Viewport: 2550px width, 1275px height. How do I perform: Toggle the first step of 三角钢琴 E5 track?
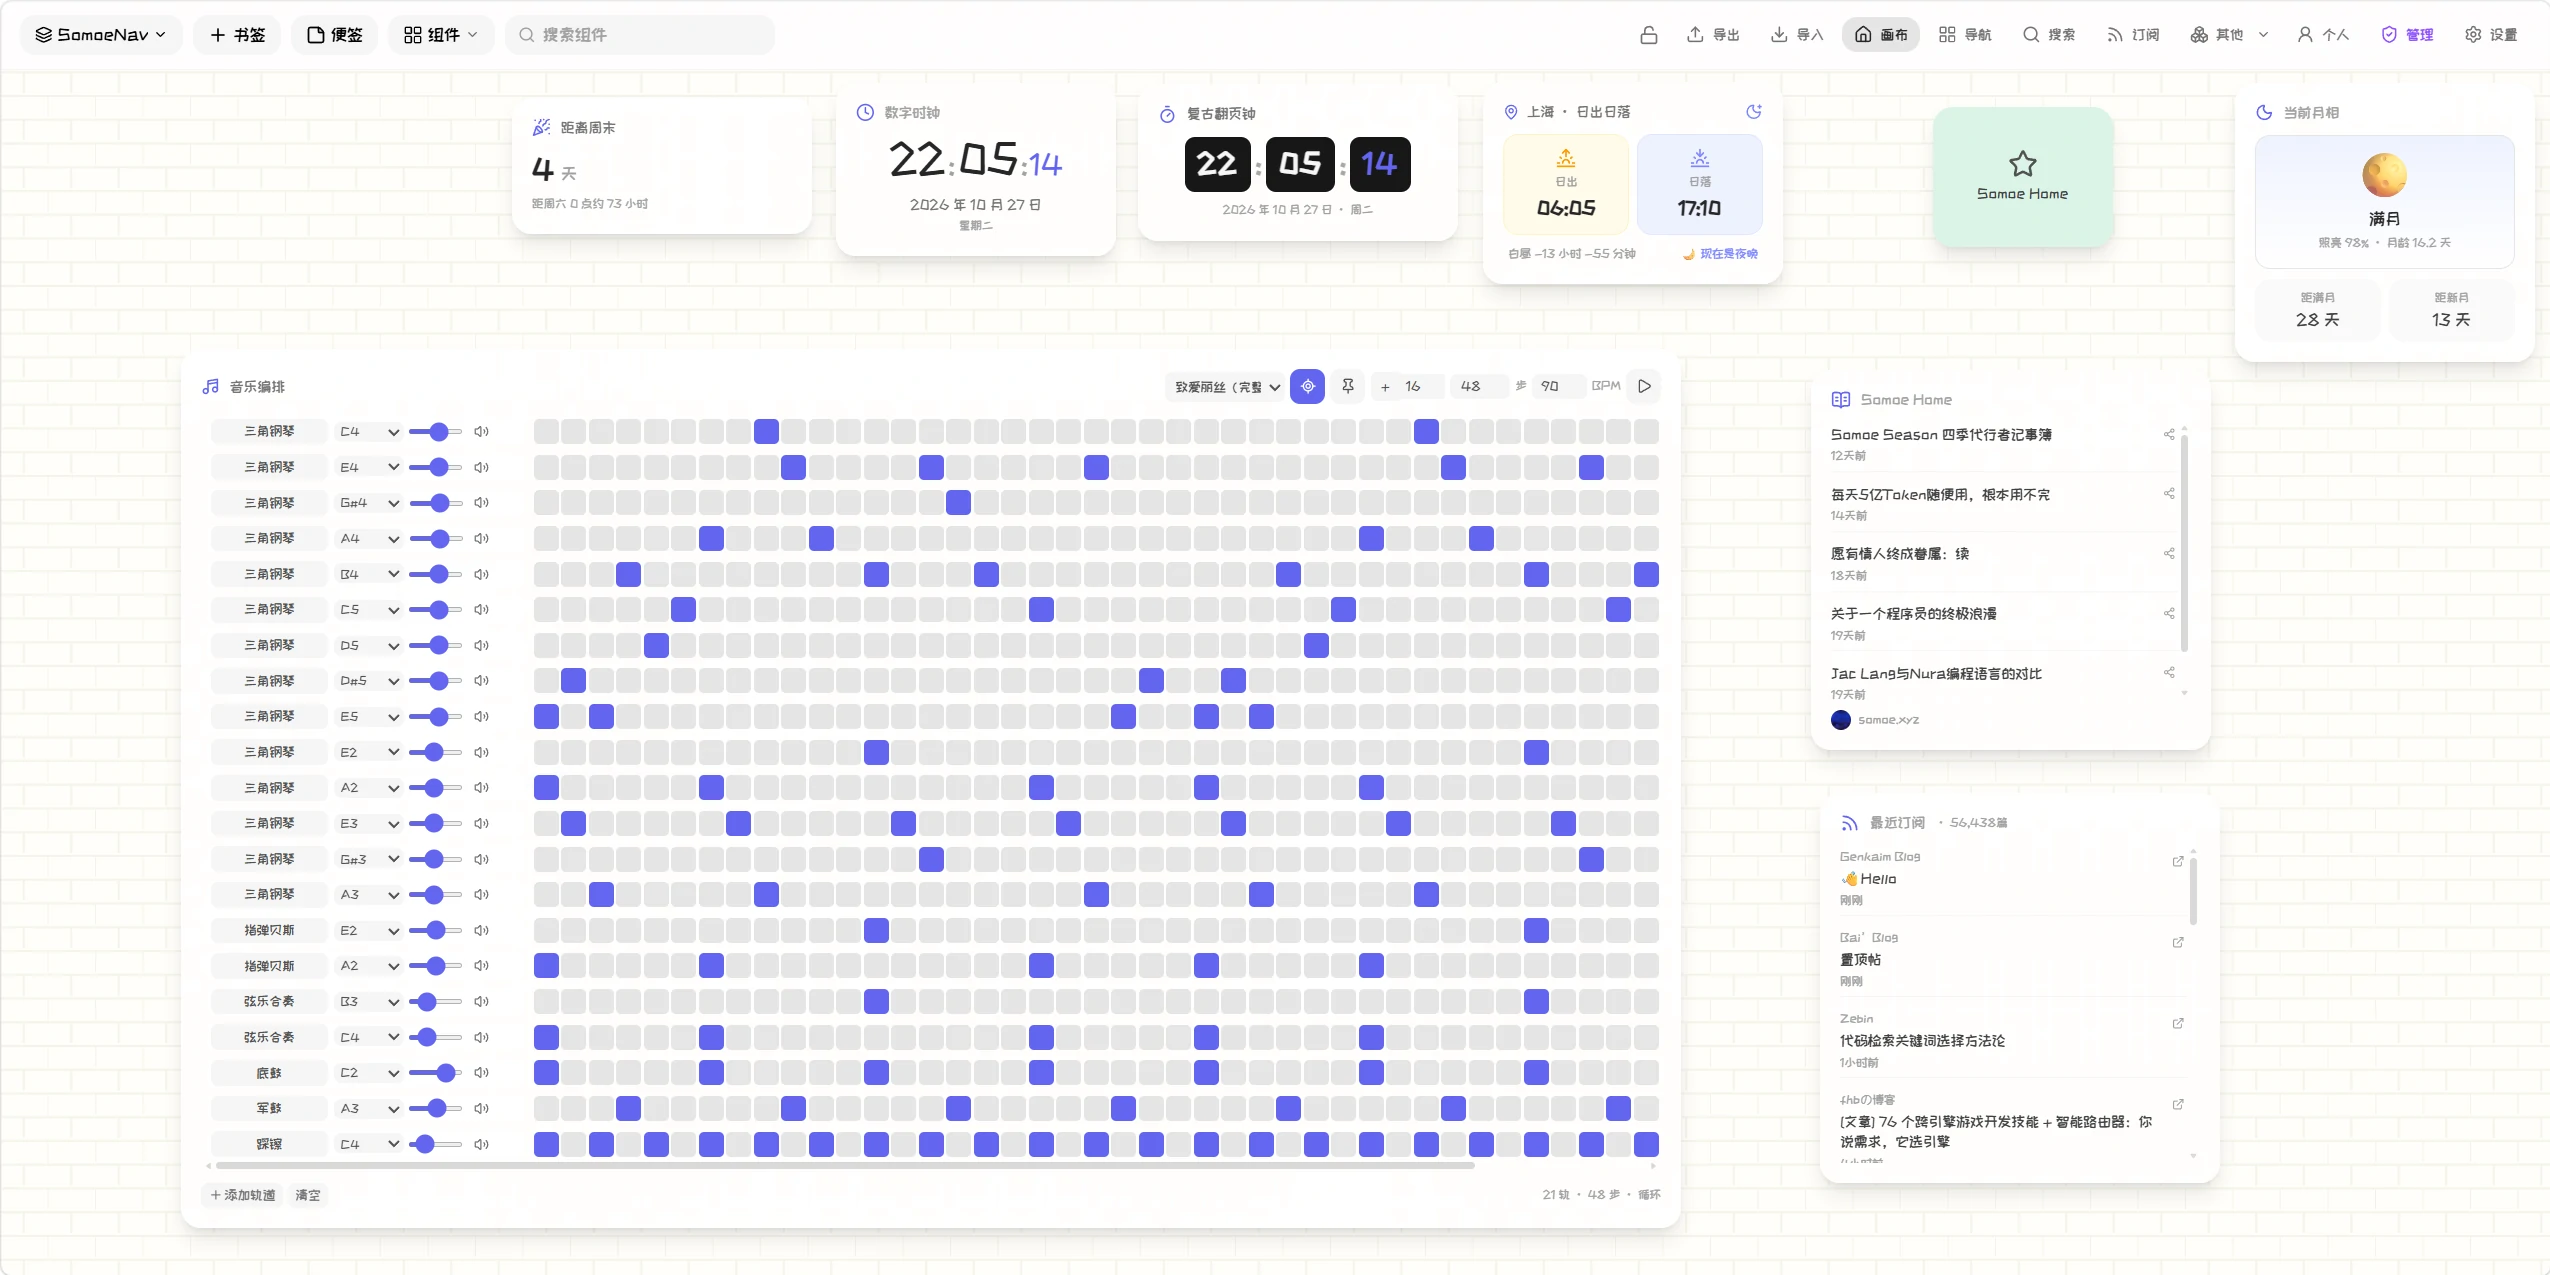coord(546,717)
